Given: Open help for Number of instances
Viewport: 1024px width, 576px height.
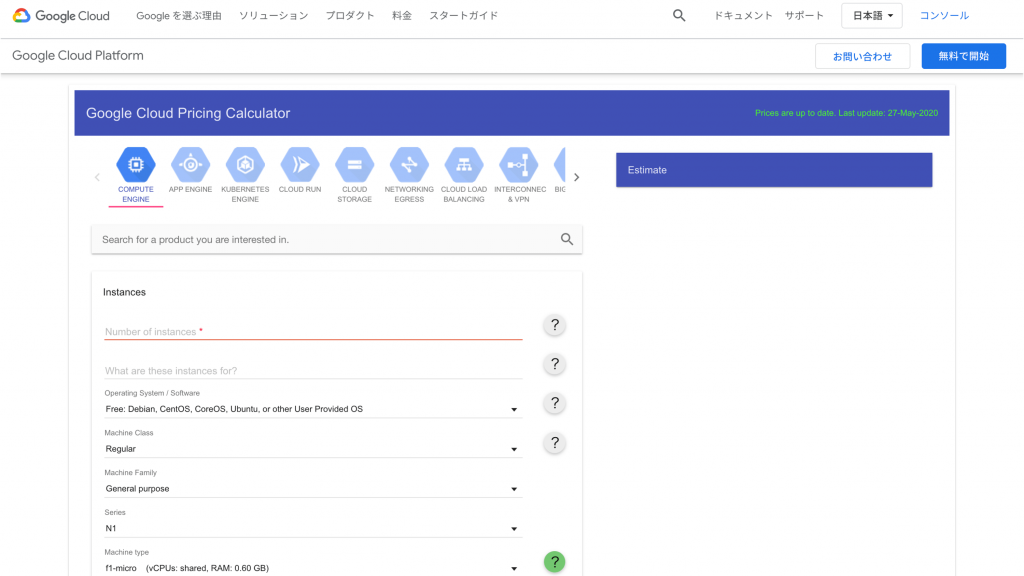Looking at the screenshot, I should 554,325.
